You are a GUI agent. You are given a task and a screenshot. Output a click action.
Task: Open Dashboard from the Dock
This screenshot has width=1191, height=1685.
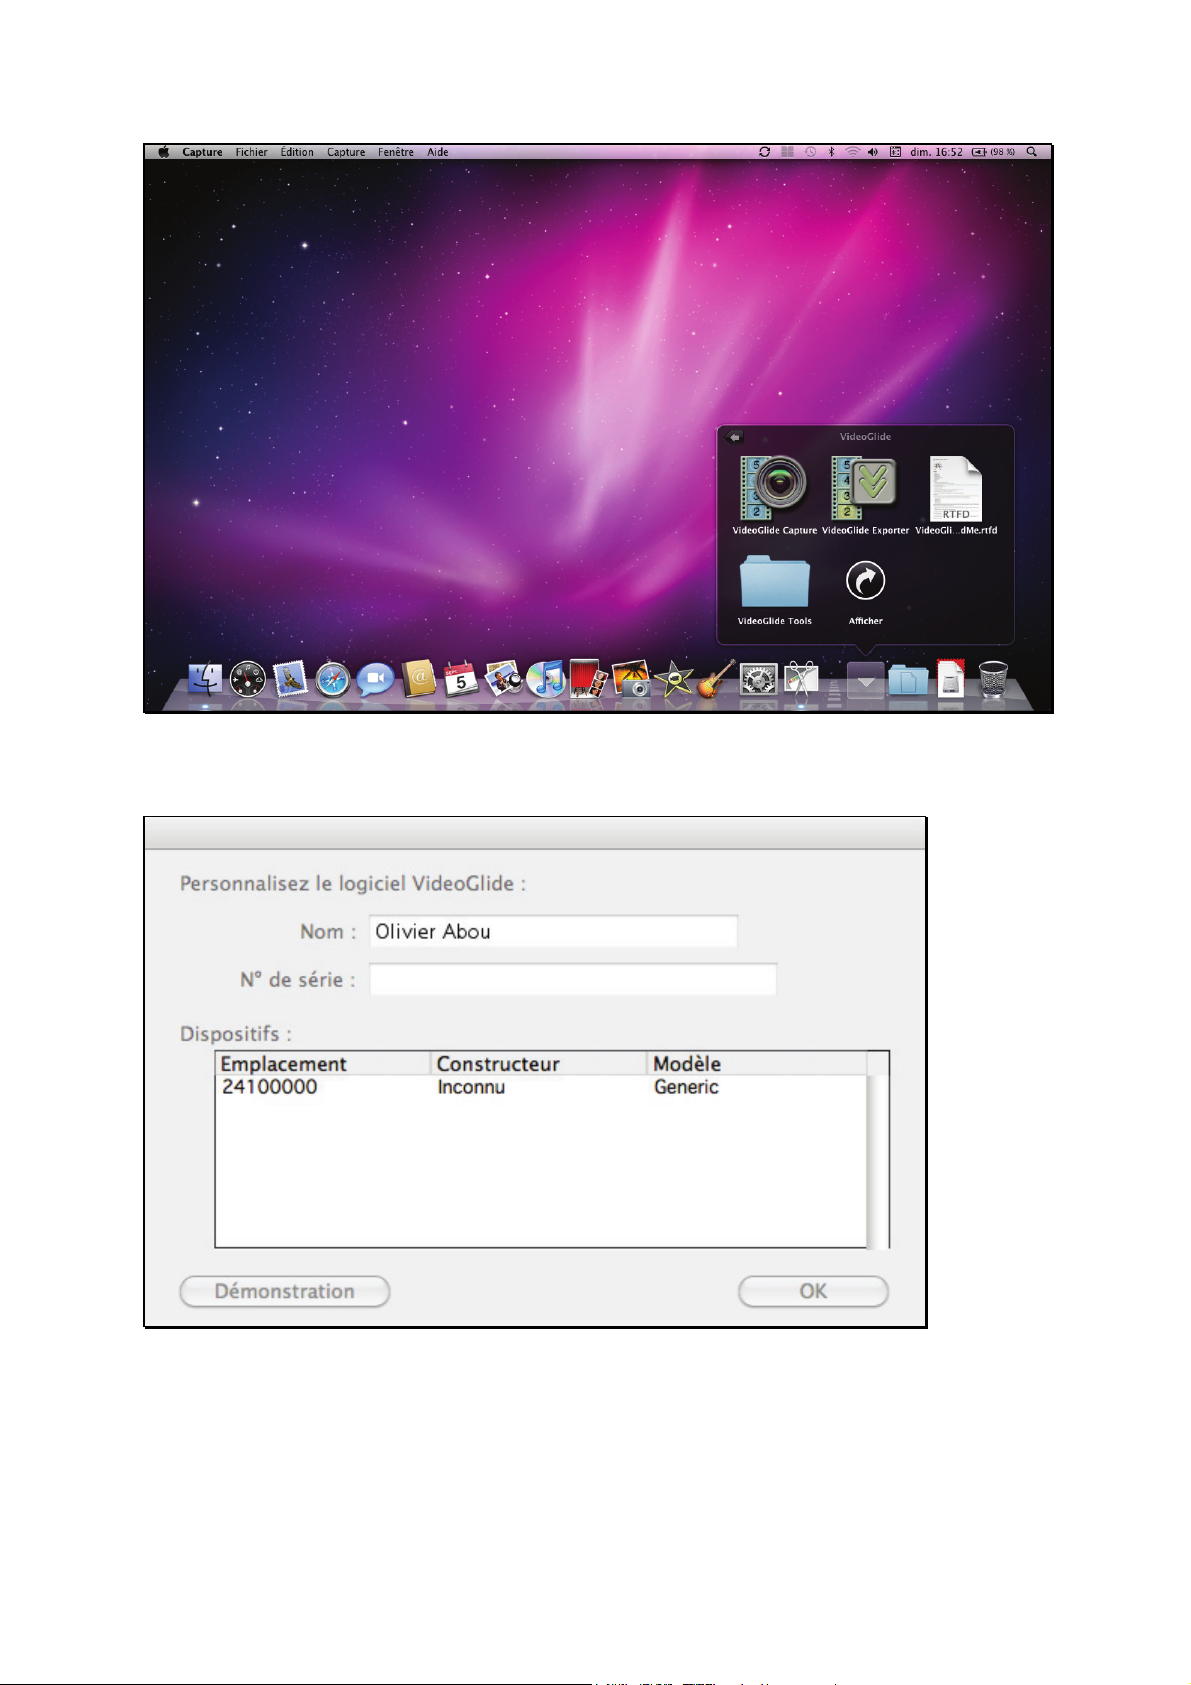248,679
